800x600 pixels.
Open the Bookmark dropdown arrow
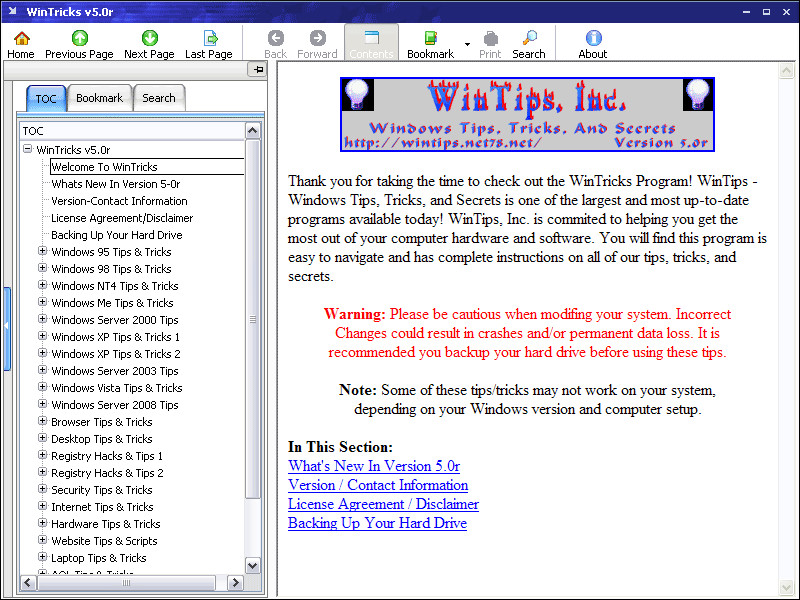467,44
